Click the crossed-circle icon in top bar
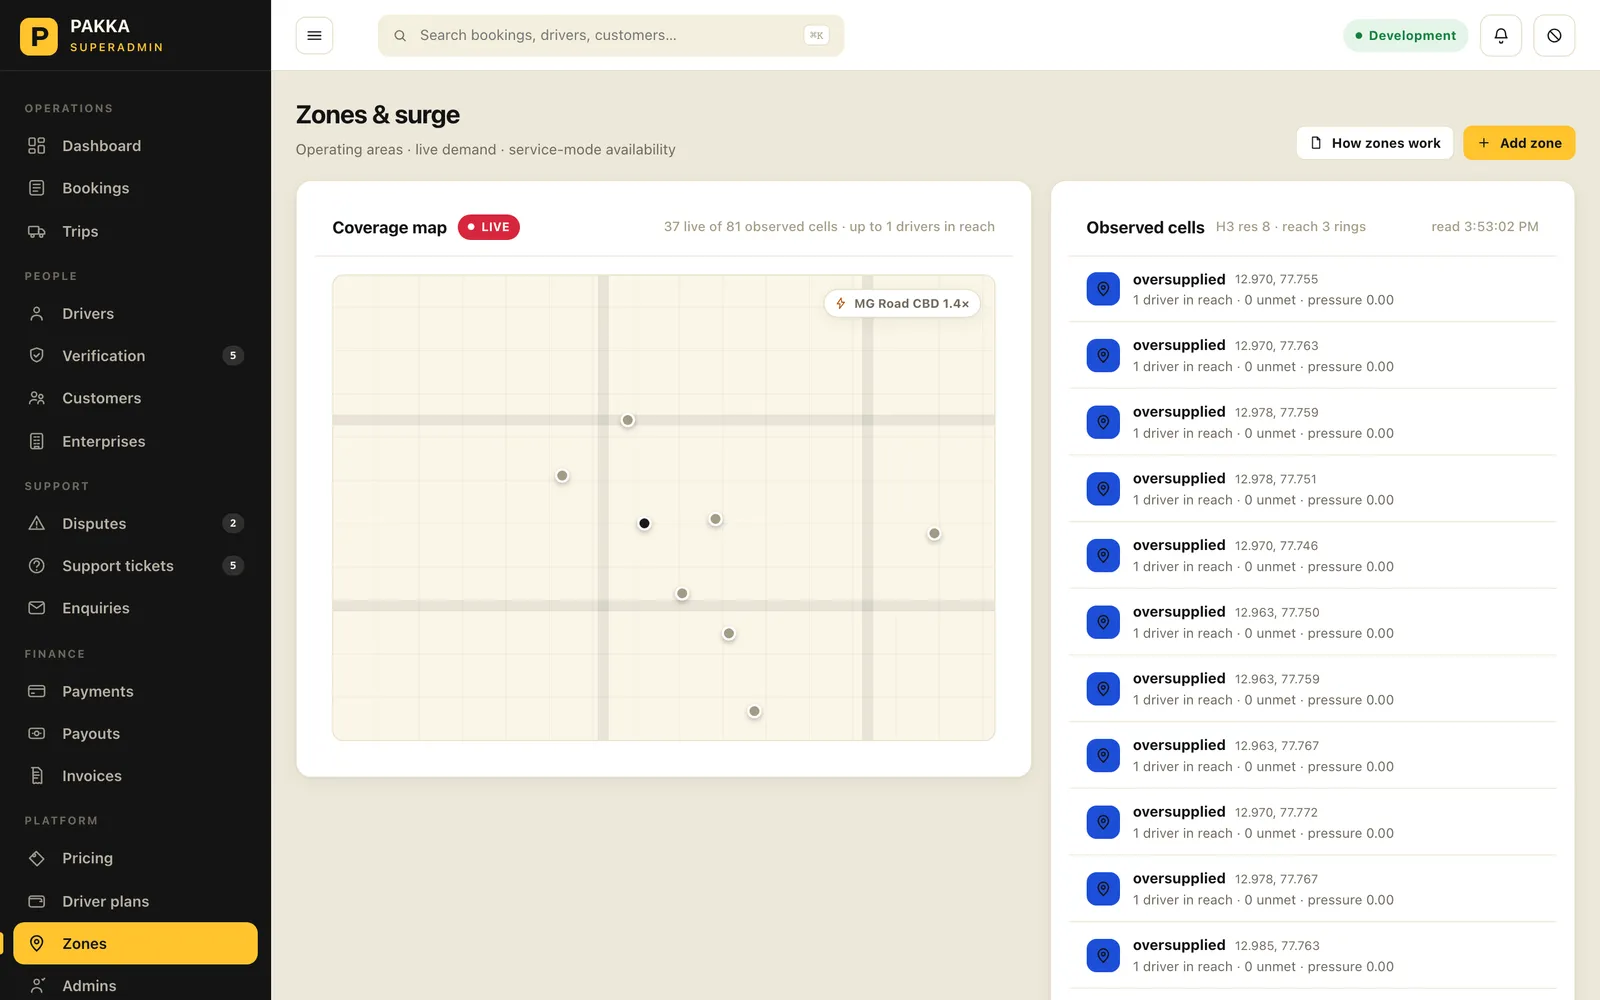The height and width of the screenshot is (1000, 1600). tap(1554, 36)
